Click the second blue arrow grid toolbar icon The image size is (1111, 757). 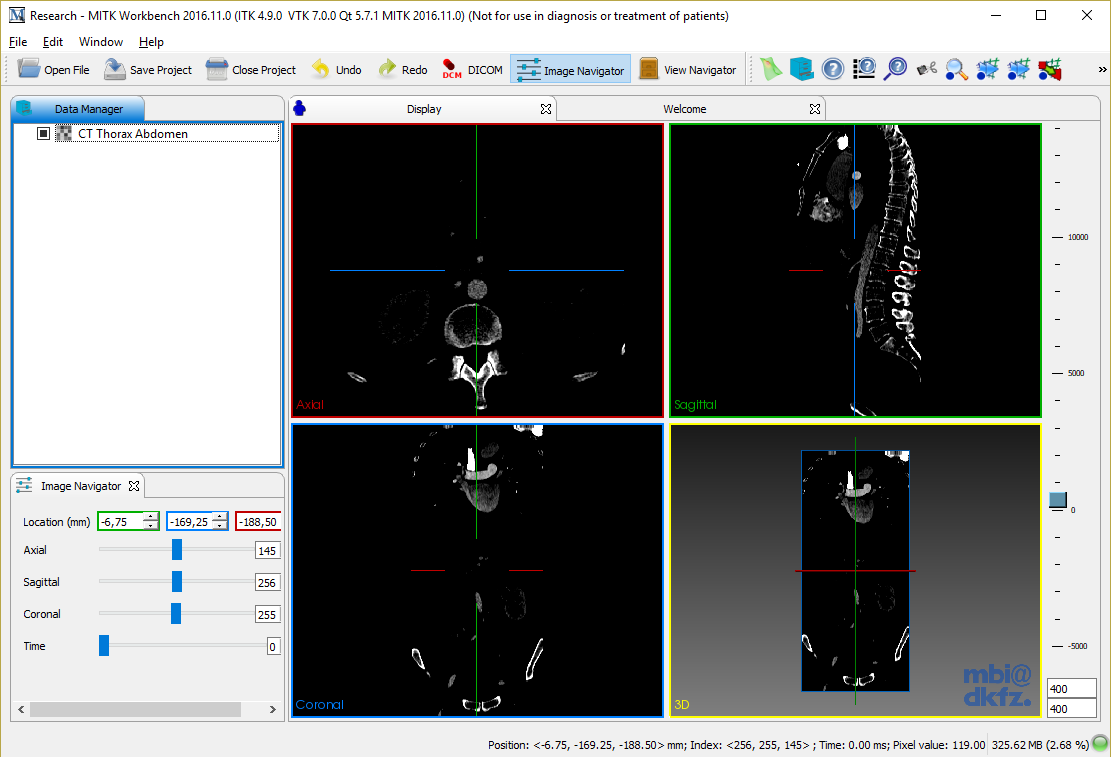(x=1018, y=69)
